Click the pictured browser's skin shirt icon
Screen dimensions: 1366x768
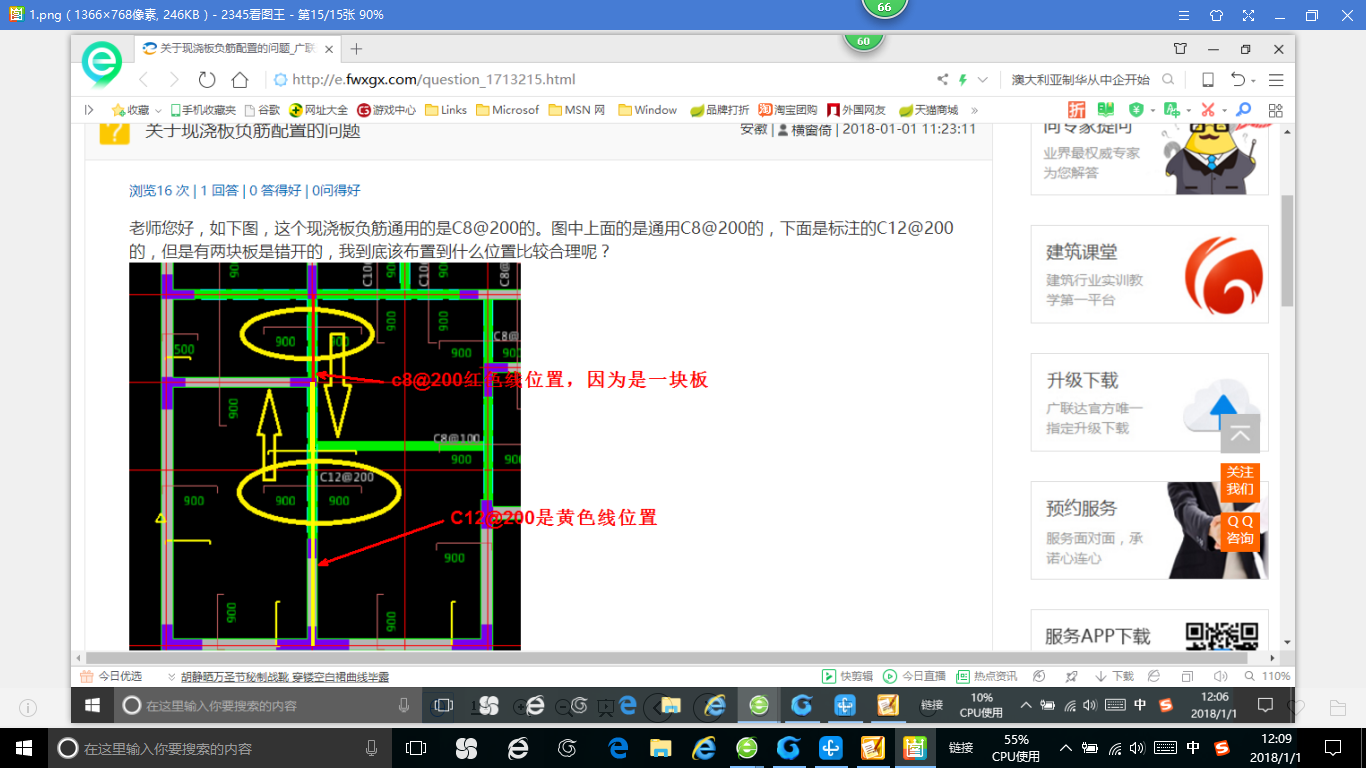point(1181,49)
